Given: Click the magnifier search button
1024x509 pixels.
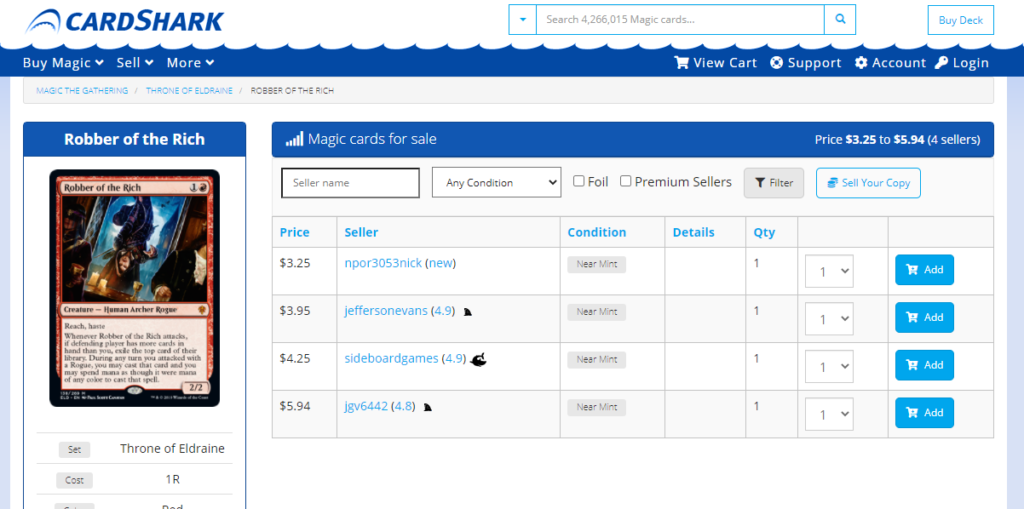Looking at the screenshot, I should 840,20.
